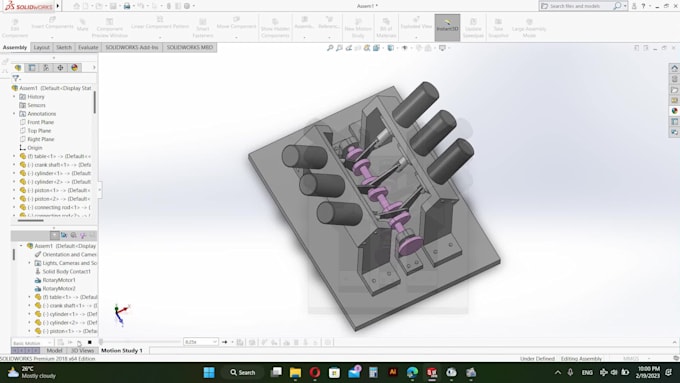
Task: Expand the Annotations node in tree
Action: point(14,114)
